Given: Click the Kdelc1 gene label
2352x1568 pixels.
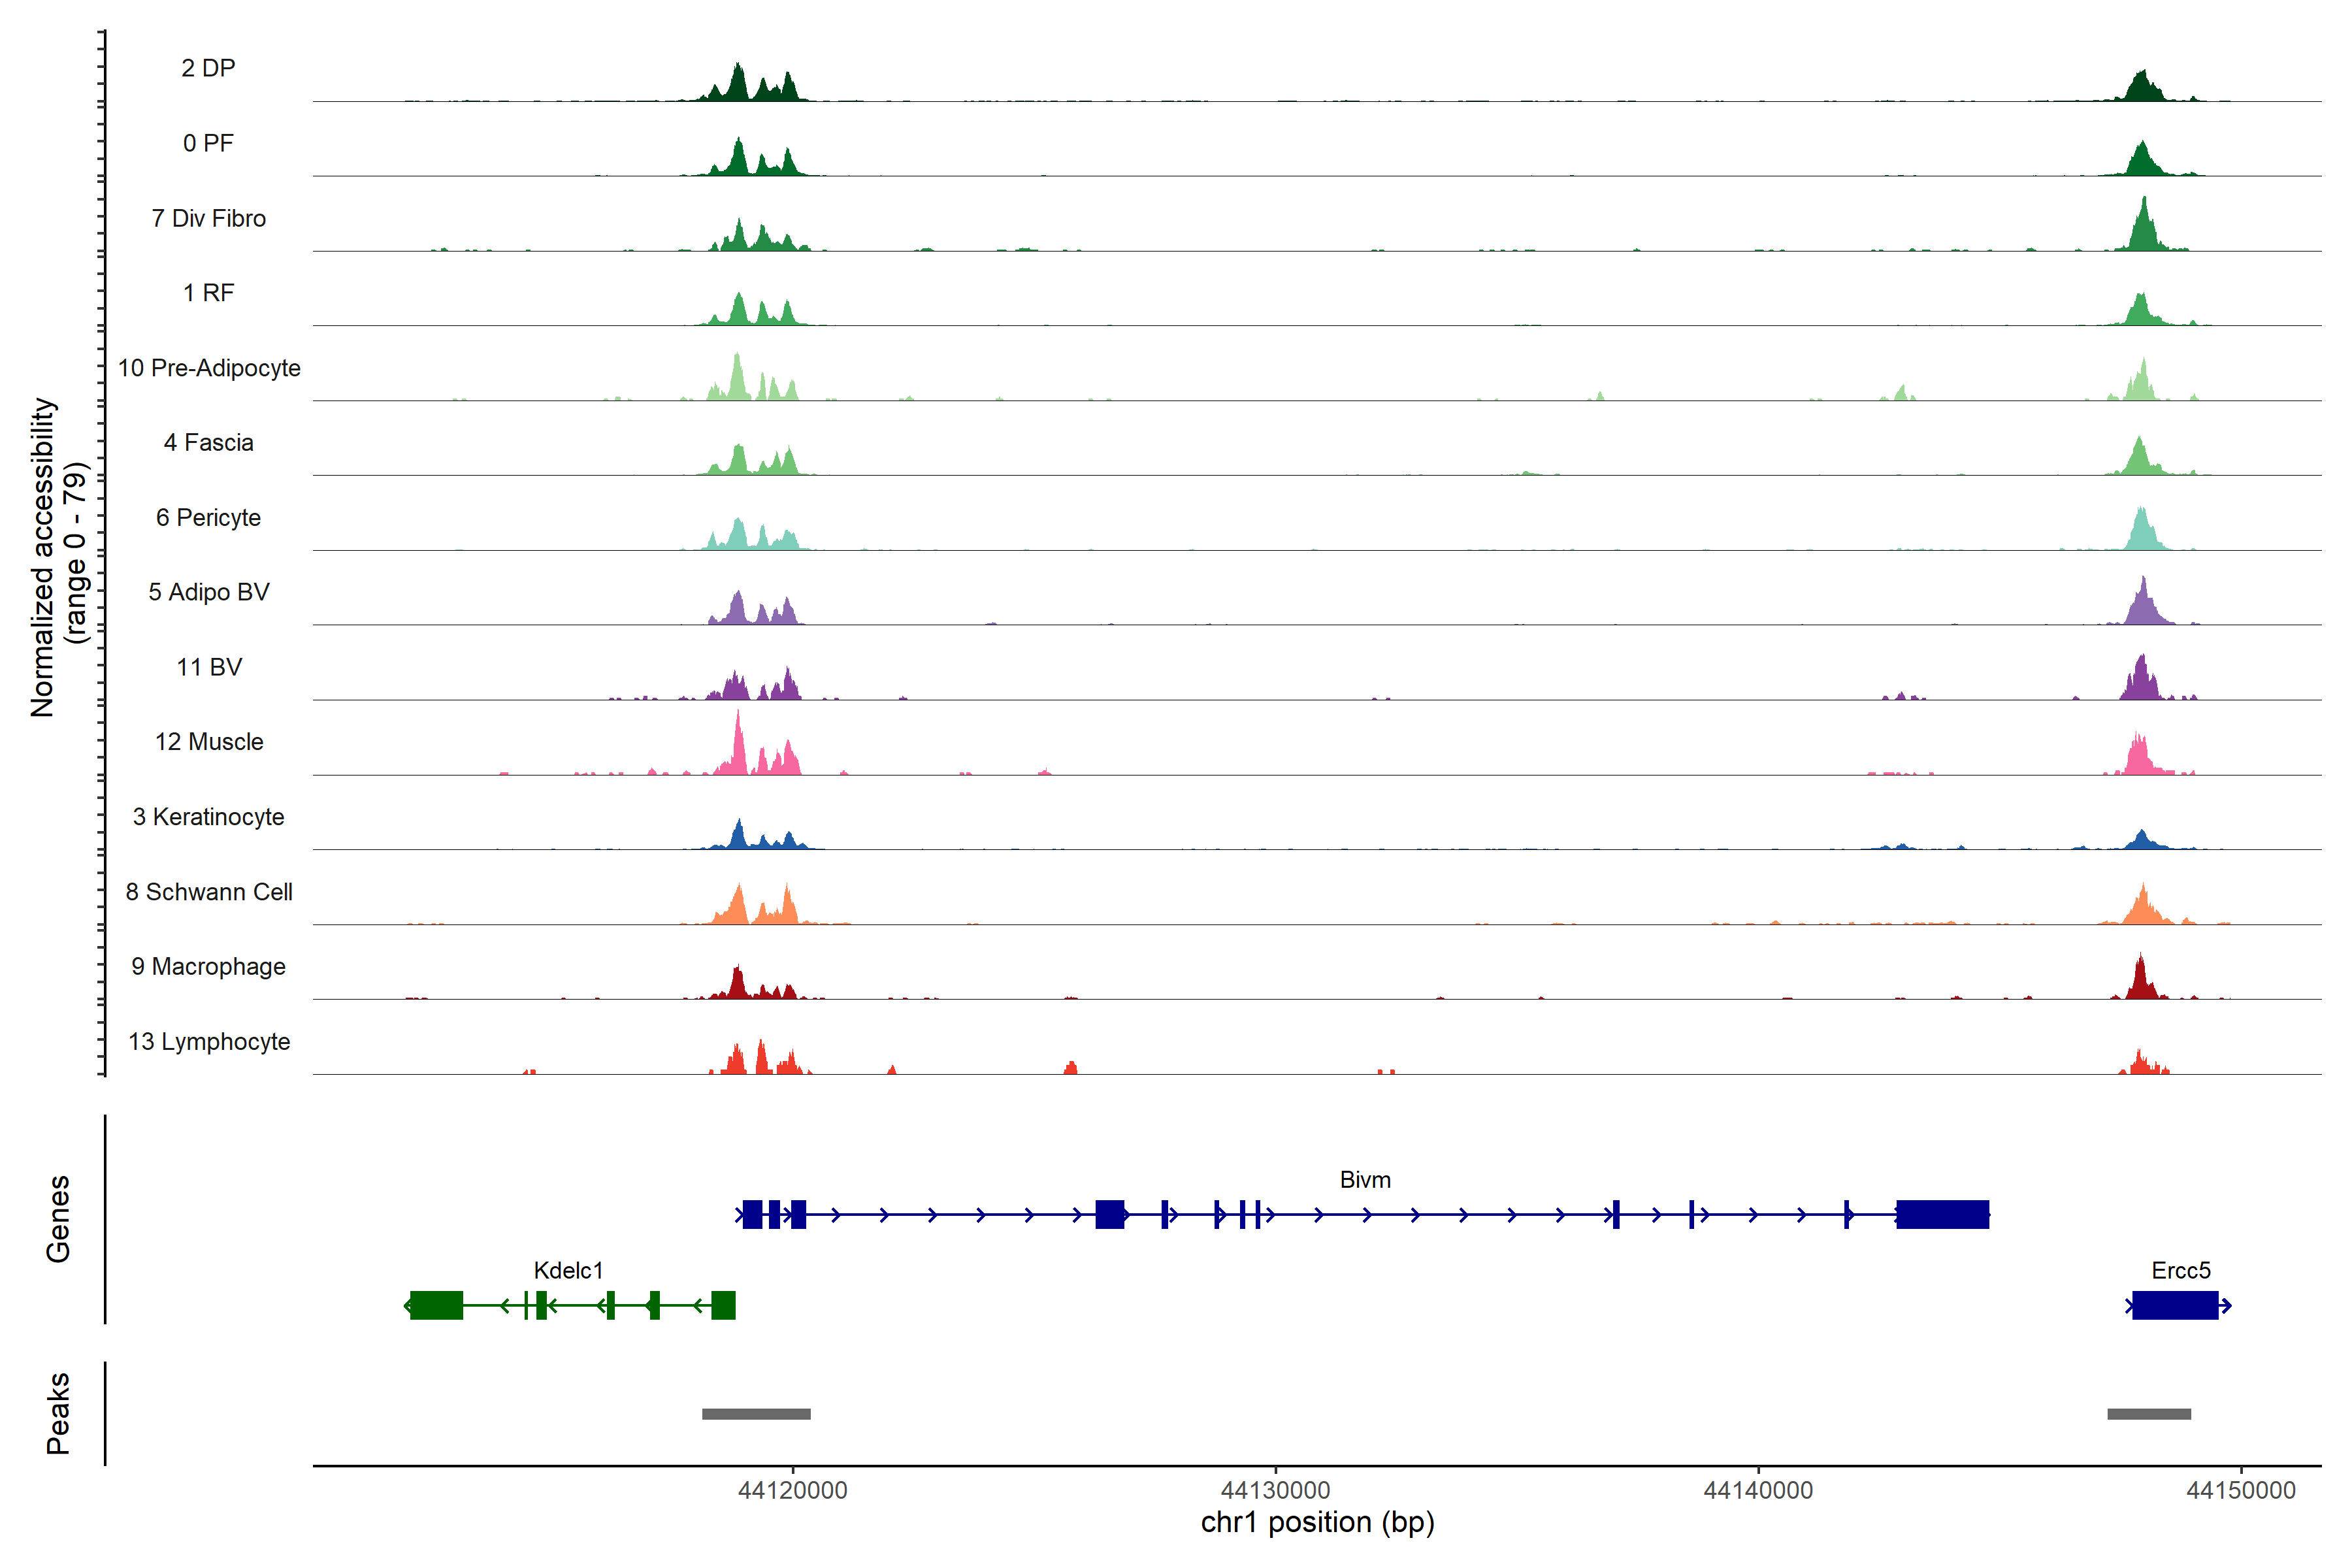Looking at the screenshot, I should tap(568, 1270).
